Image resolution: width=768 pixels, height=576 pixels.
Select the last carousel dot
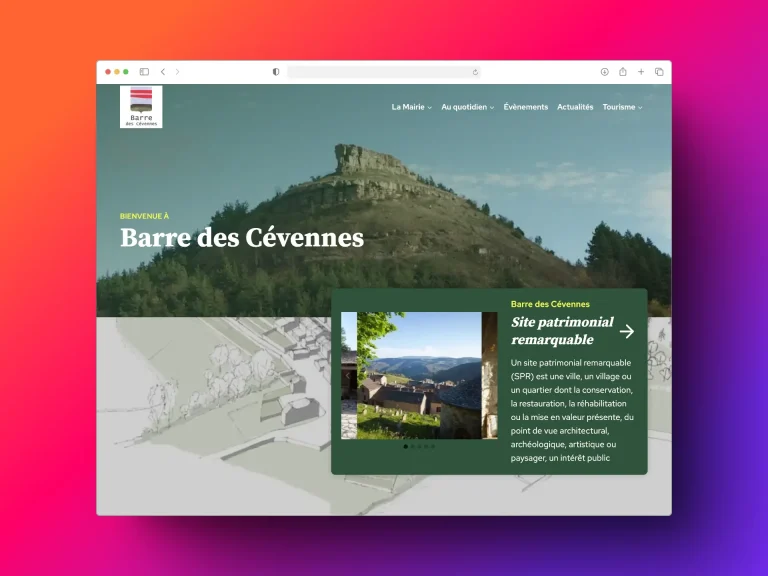(x=433, y=446)
